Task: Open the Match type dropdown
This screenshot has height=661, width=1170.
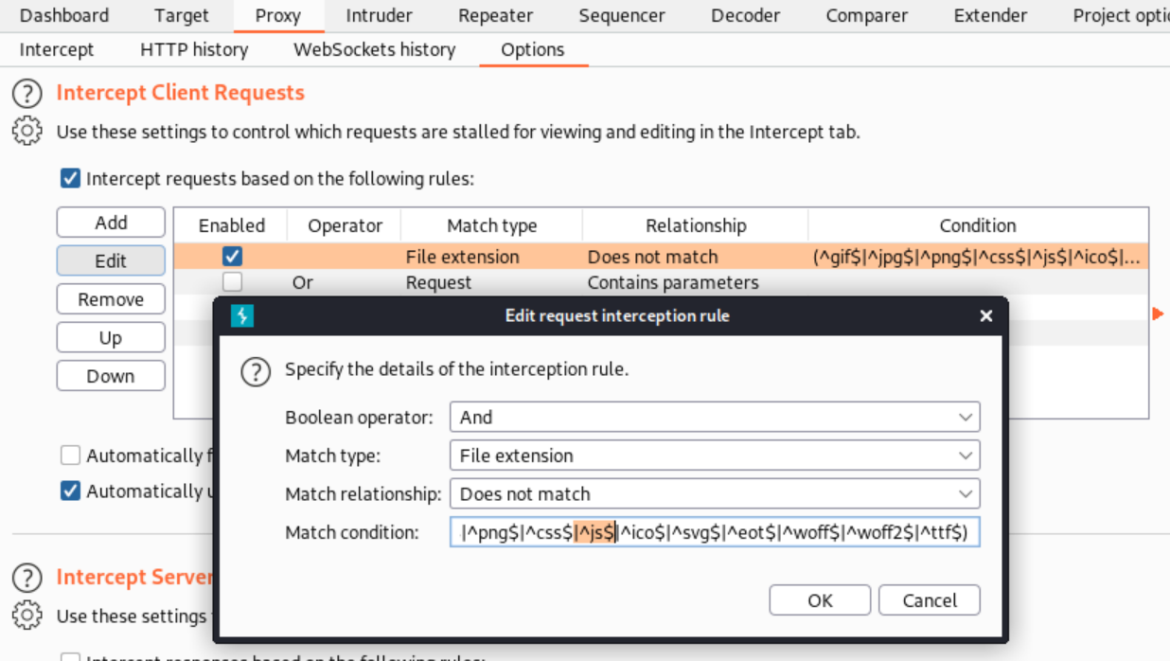Action: pyautogui.click(x=715, y=455)
